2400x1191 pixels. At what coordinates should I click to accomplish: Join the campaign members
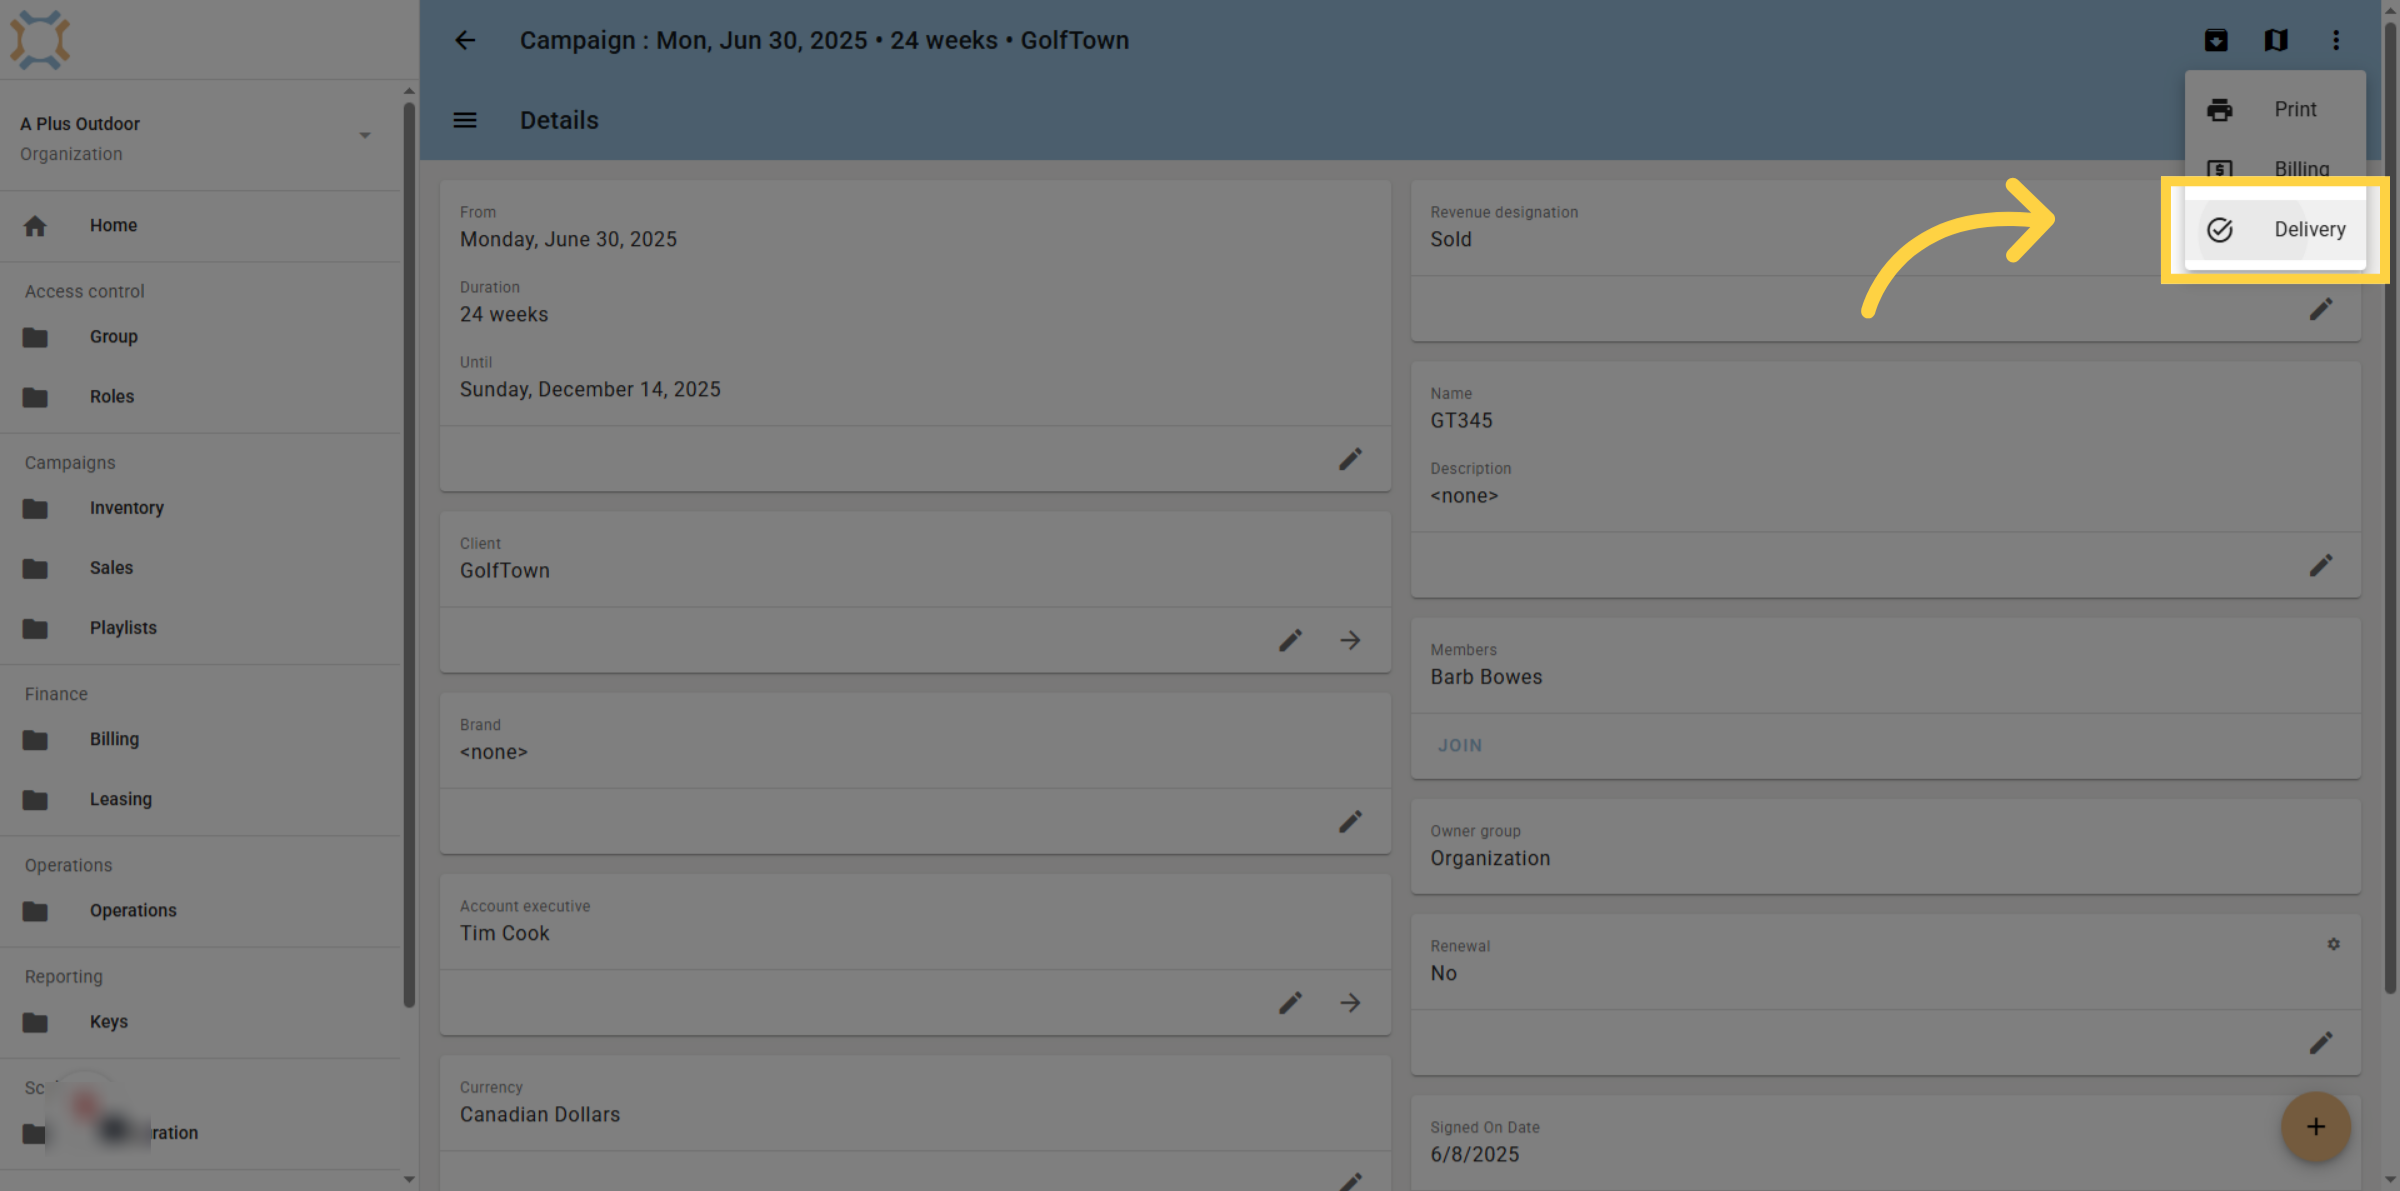pos(1460,746)
